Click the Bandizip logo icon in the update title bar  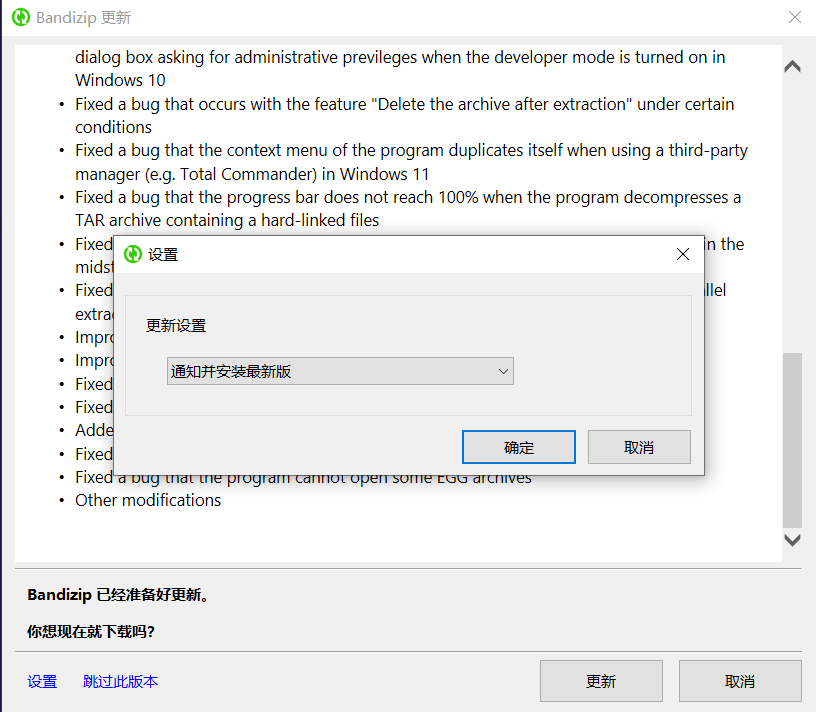click(x=21, y=17)
